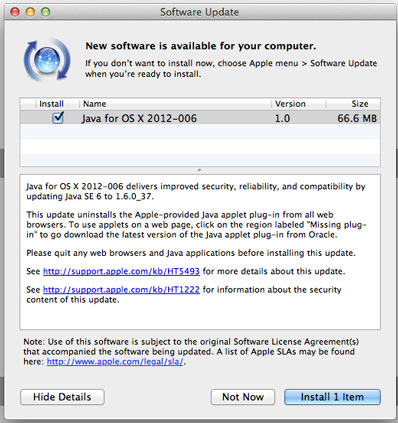This screenshot has width=398, height=423.
Task: Click the Software Update globe icon
Action: click(47, 60)
